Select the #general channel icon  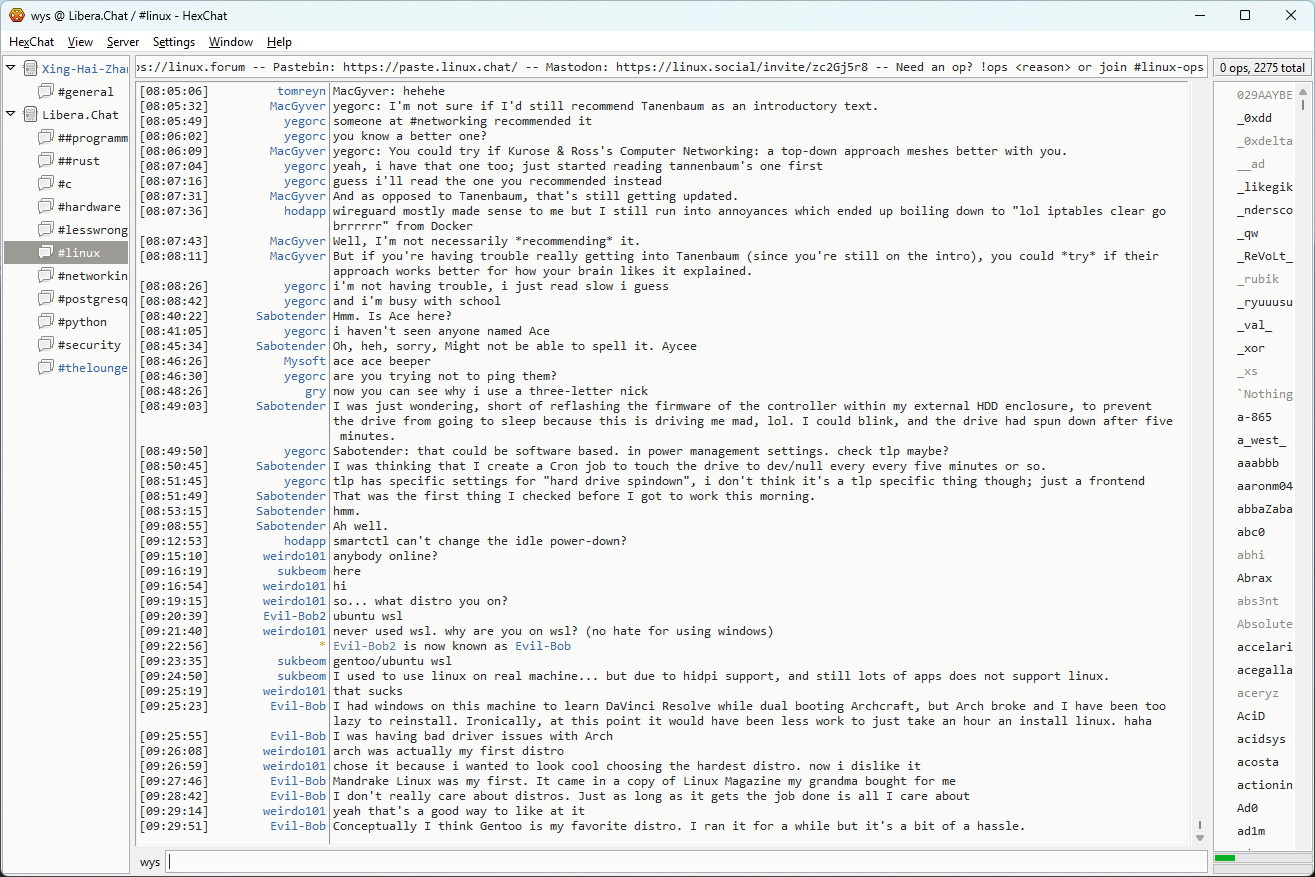coord(46,92)
